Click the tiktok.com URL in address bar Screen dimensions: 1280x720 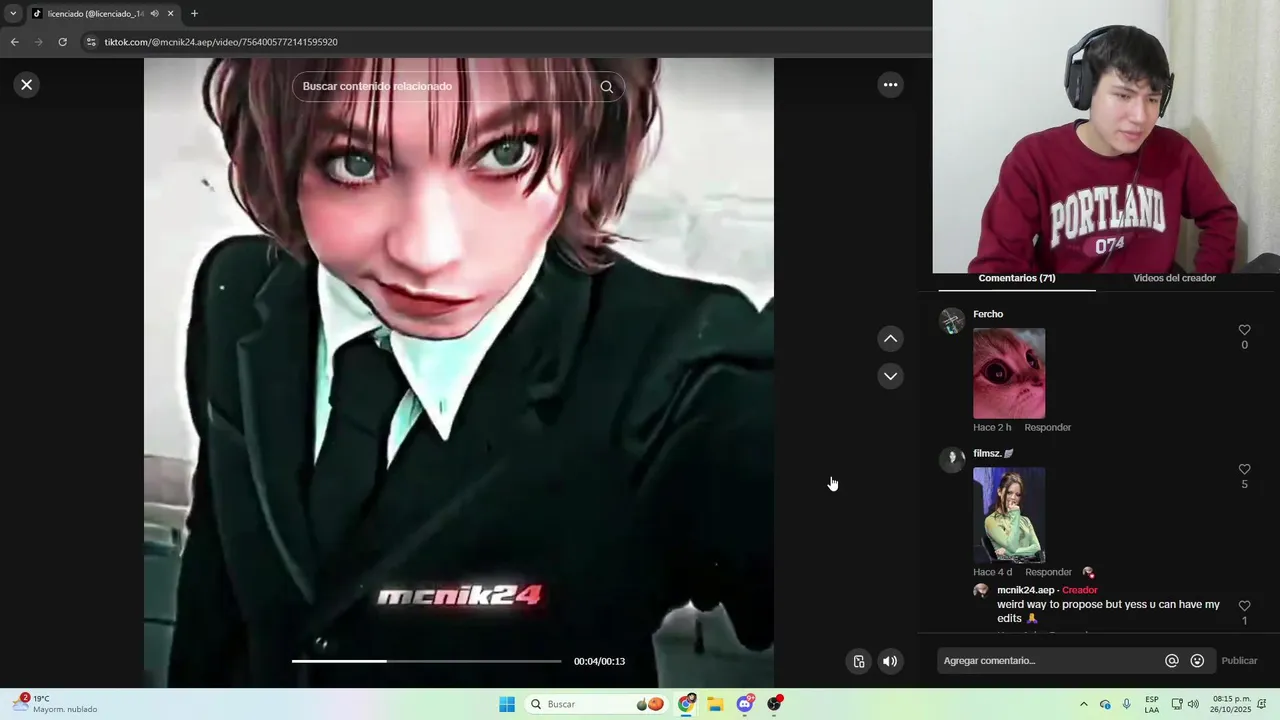point(221,42)
